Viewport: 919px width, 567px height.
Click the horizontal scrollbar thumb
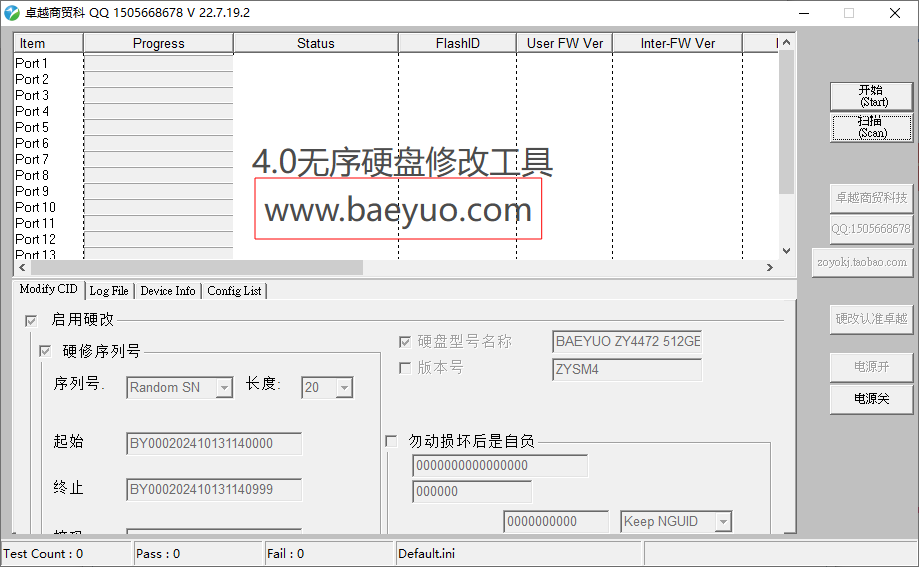(197, 267)
